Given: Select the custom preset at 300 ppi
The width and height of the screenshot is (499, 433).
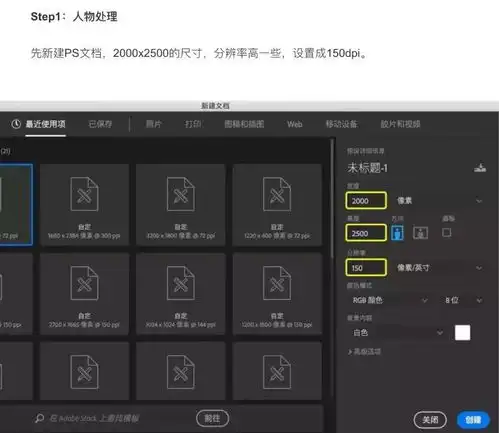Looking at the screenshot, I should [84, 205].
